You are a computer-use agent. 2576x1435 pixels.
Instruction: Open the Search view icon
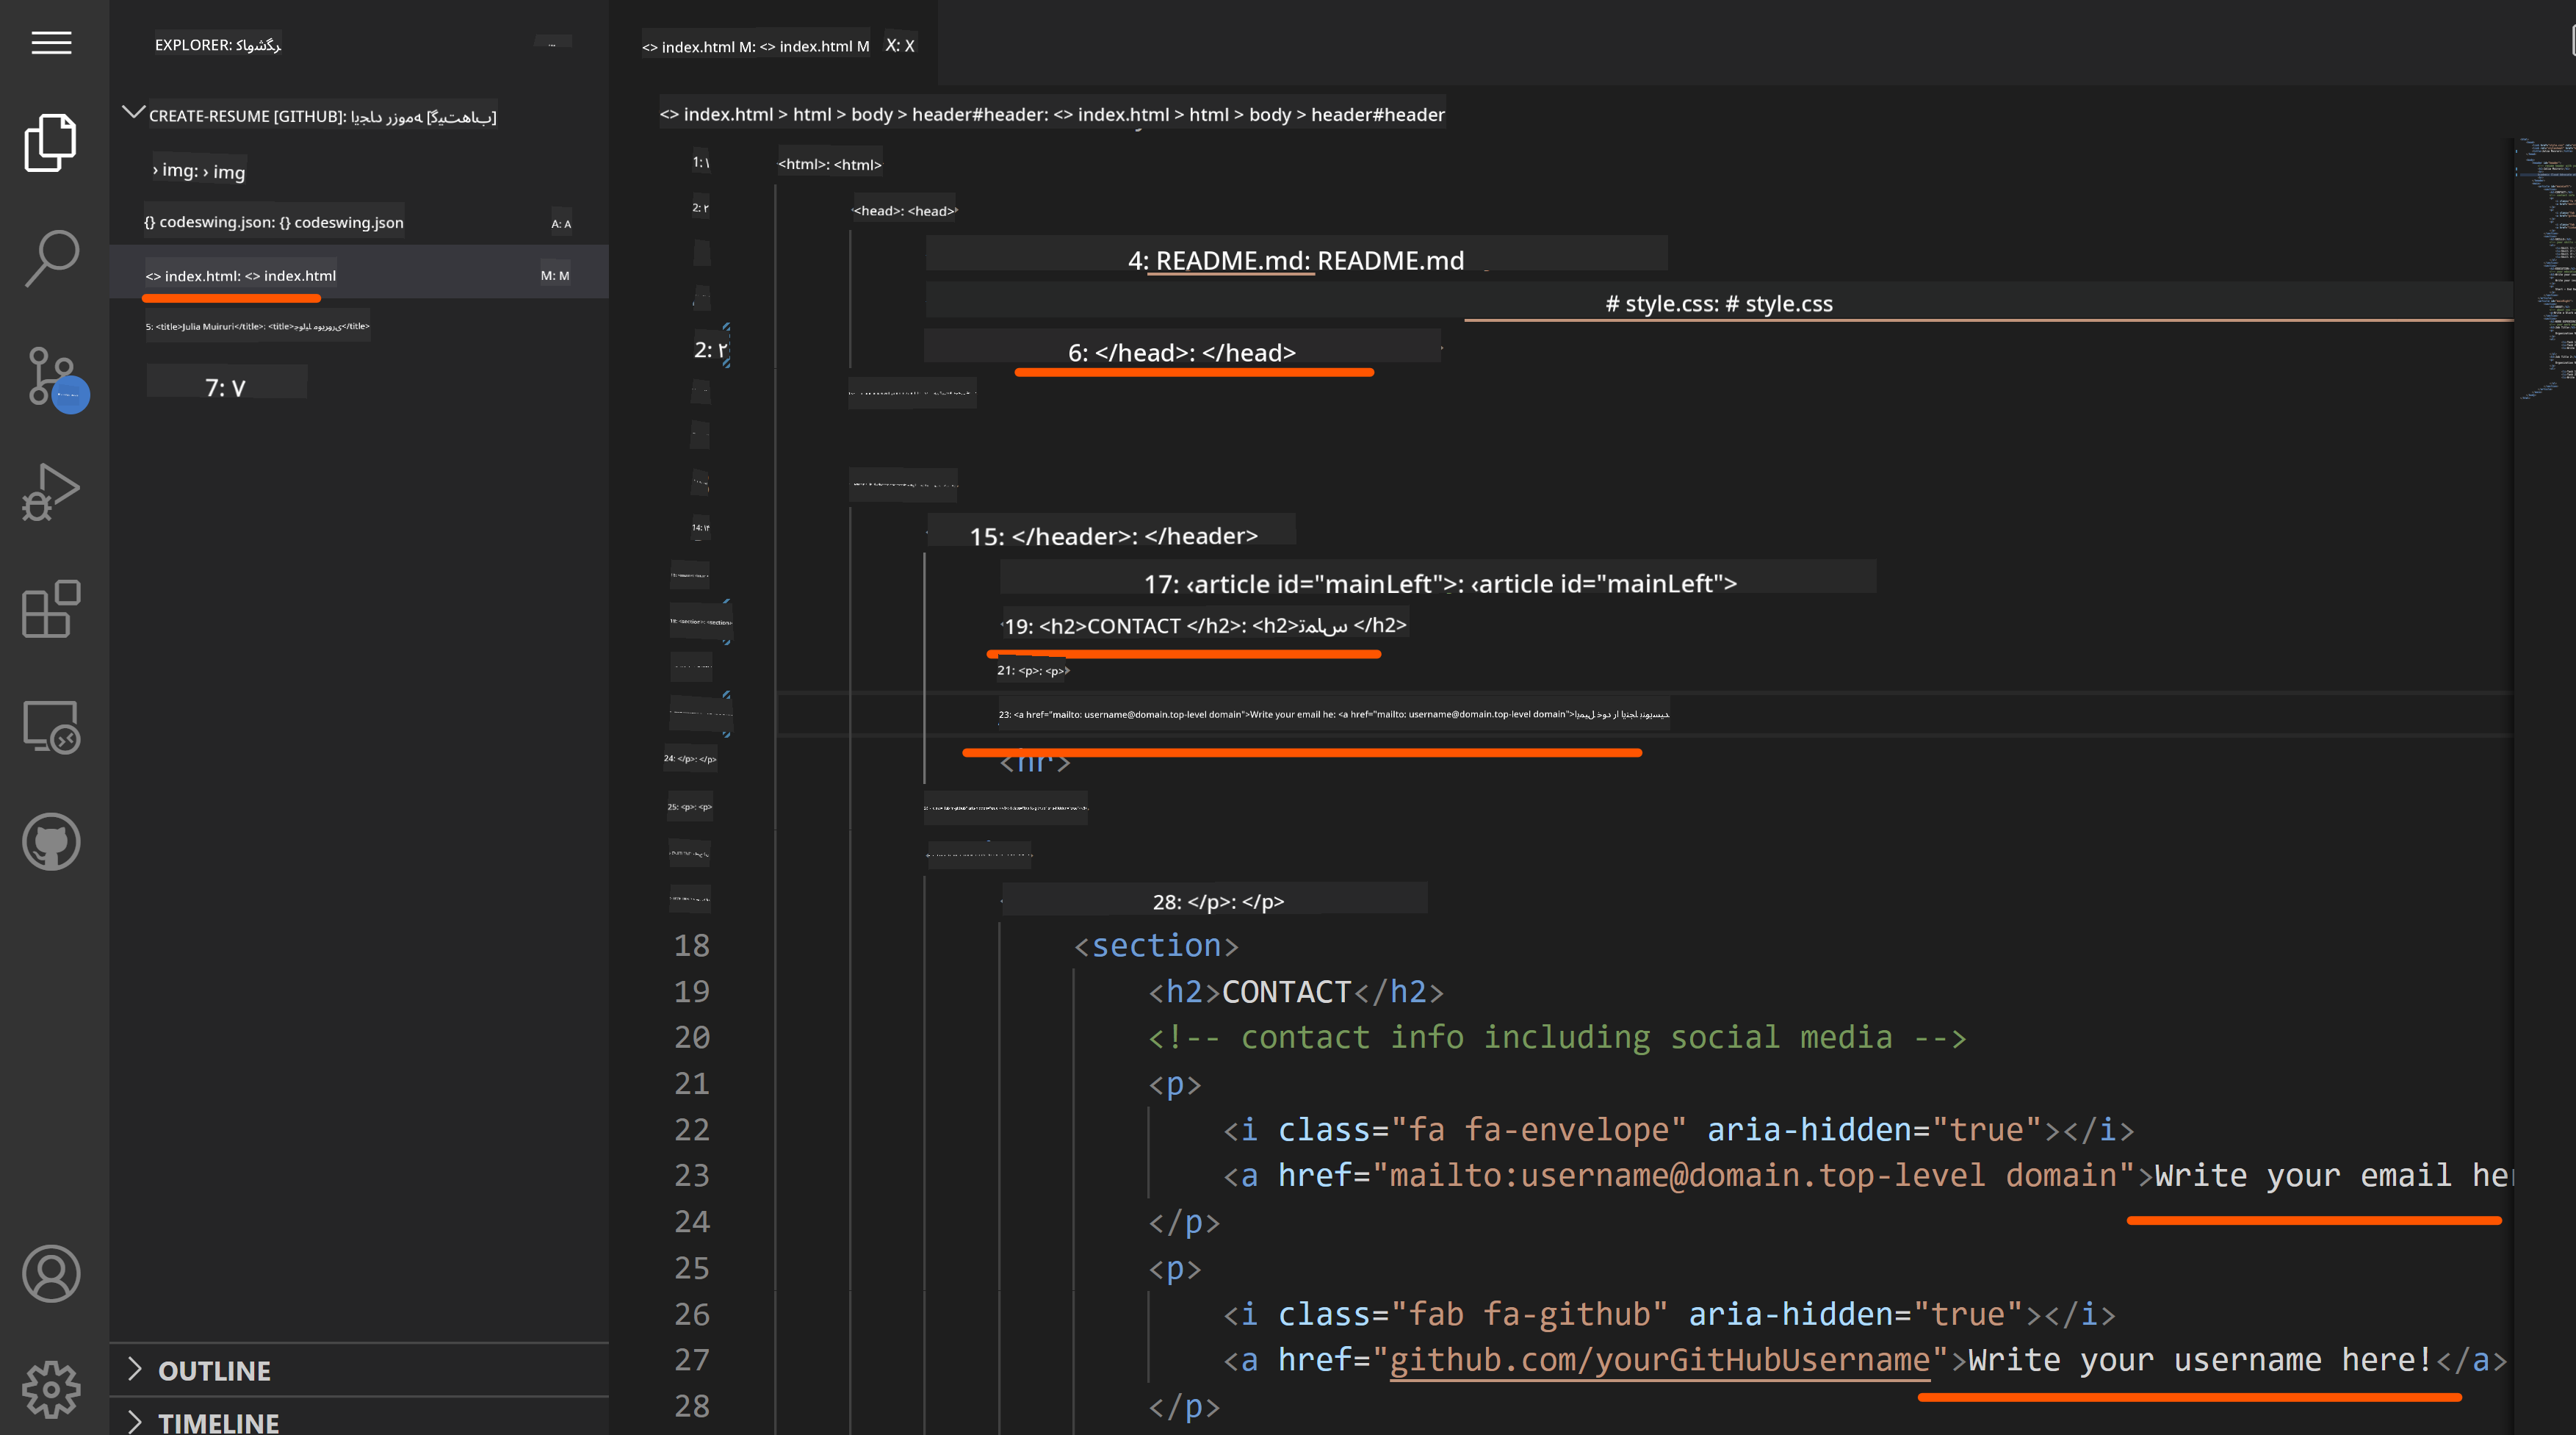[51, 258]
